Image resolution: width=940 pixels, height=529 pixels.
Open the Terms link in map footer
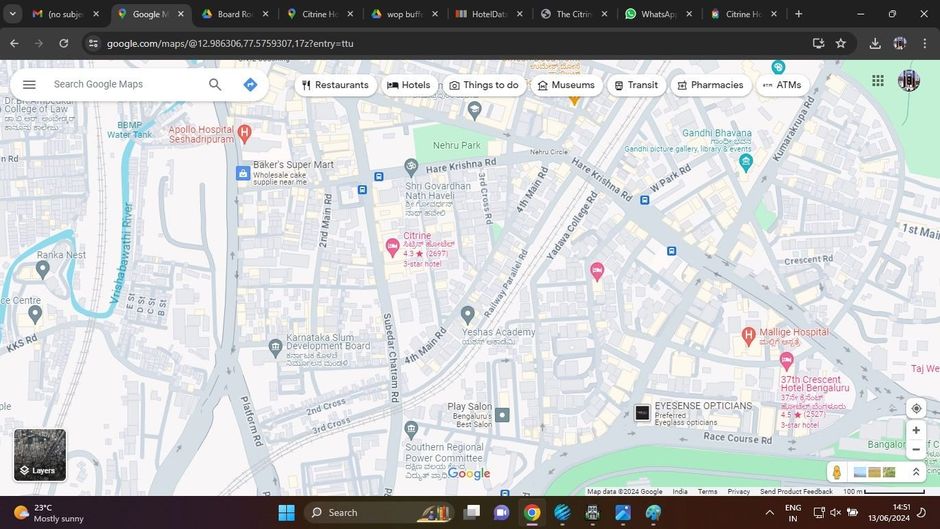[707, 491]
